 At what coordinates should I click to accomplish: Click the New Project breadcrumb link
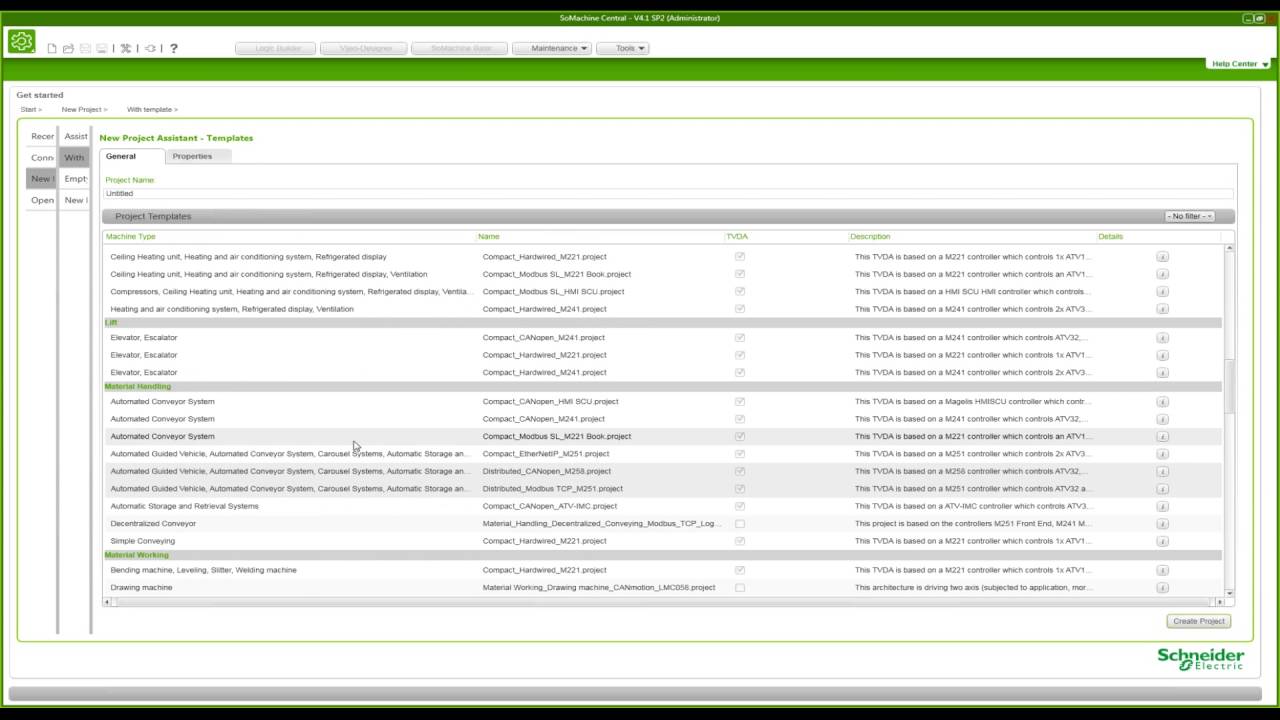coord(82,109)
